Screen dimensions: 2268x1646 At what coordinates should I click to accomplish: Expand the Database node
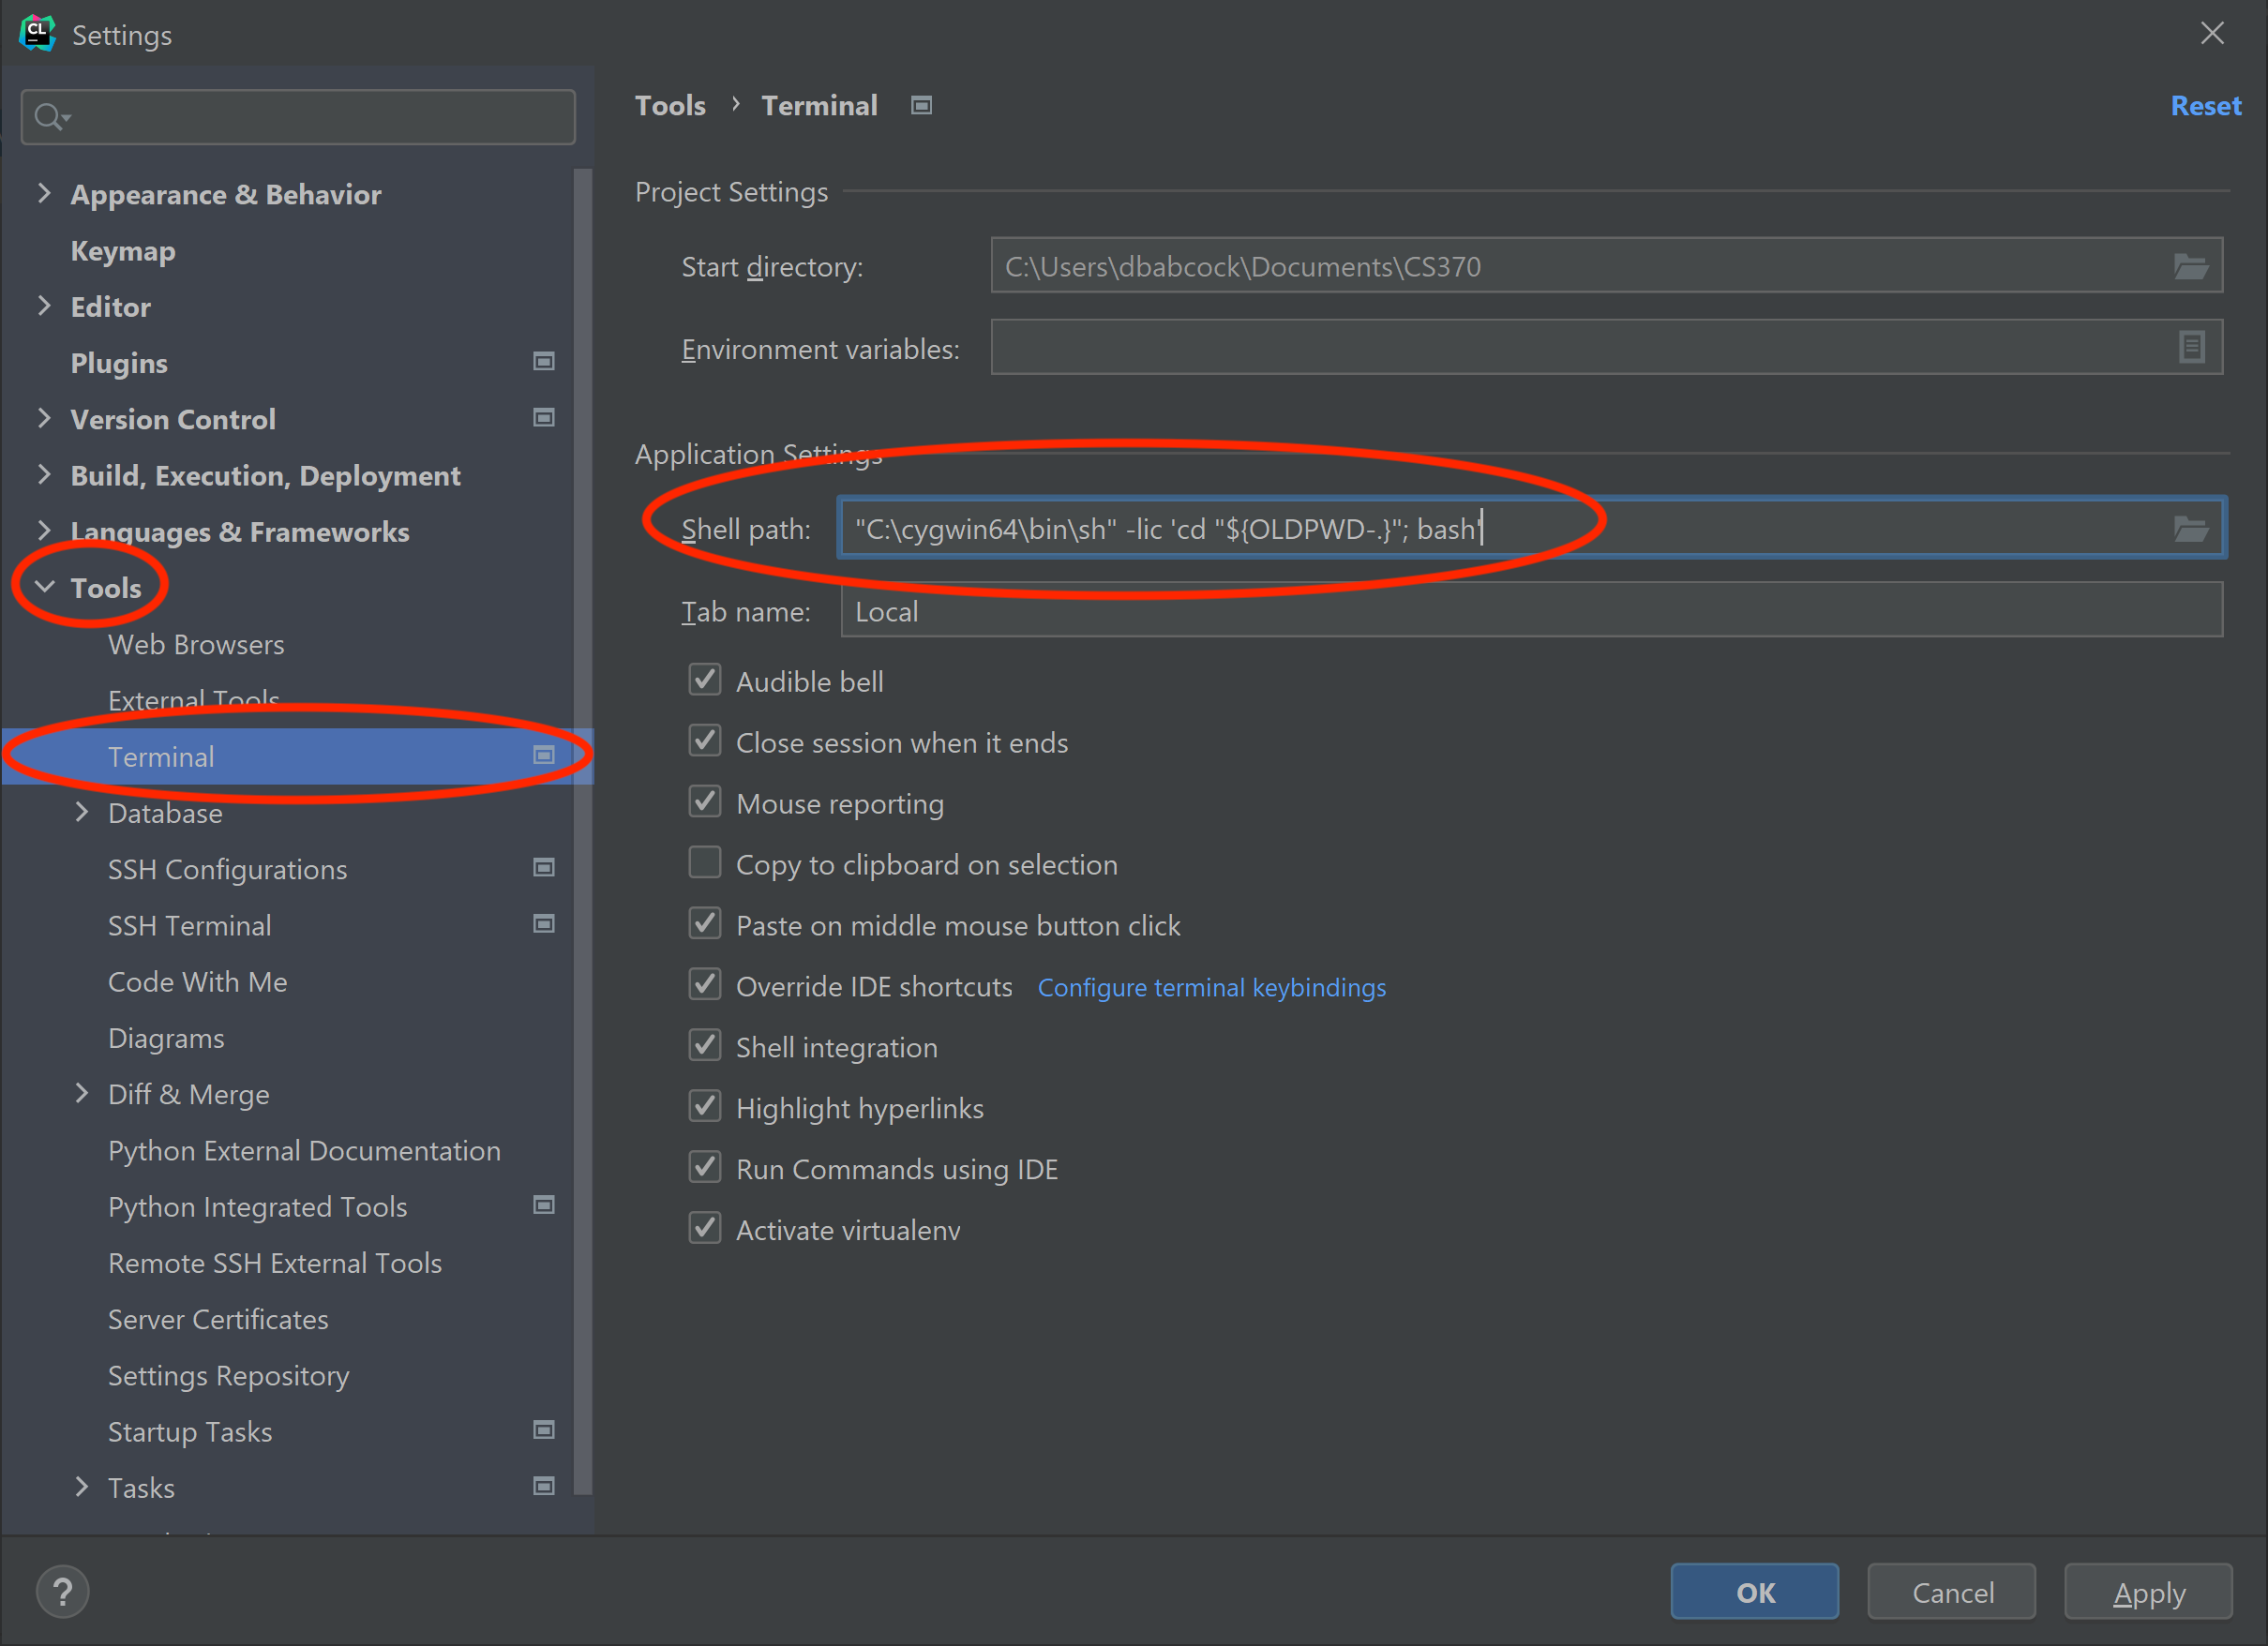click(82, 812)
